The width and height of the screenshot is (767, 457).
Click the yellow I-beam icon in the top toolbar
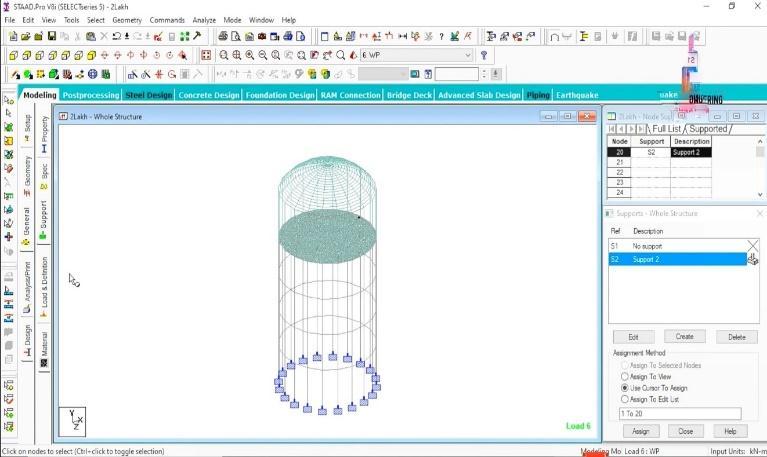(x=584, y=36)
